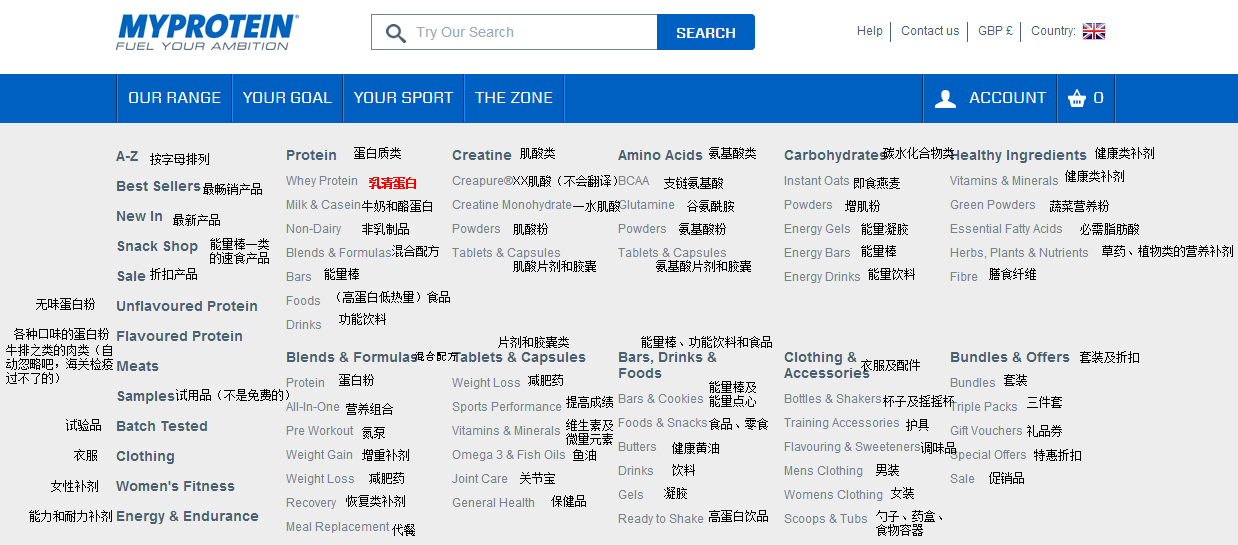The width and height of the screenshot is (1238, 545).
Task: Click the Amino Acids heading
Action: [660, 155]
